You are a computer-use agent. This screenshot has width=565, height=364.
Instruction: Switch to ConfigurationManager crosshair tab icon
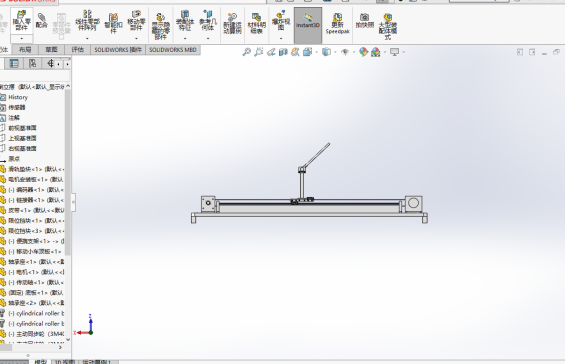(50, 64)
